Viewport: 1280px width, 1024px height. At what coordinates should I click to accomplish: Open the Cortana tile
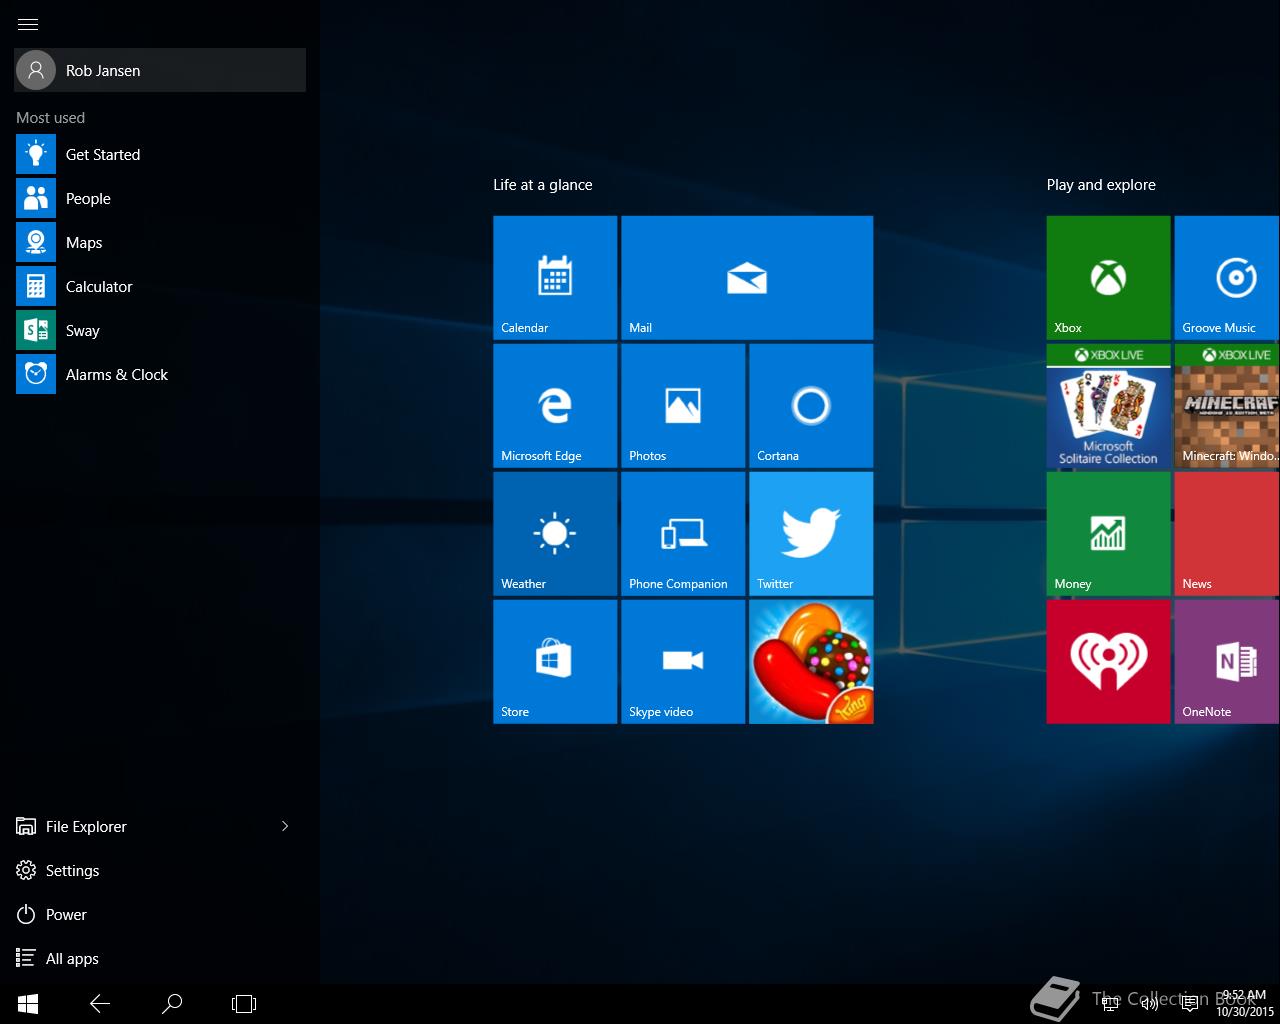click(x=810, y=405)
